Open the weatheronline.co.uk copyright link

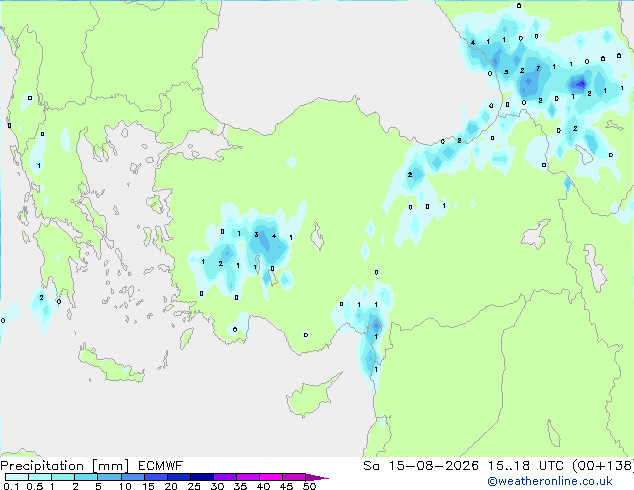click(550, 481)
